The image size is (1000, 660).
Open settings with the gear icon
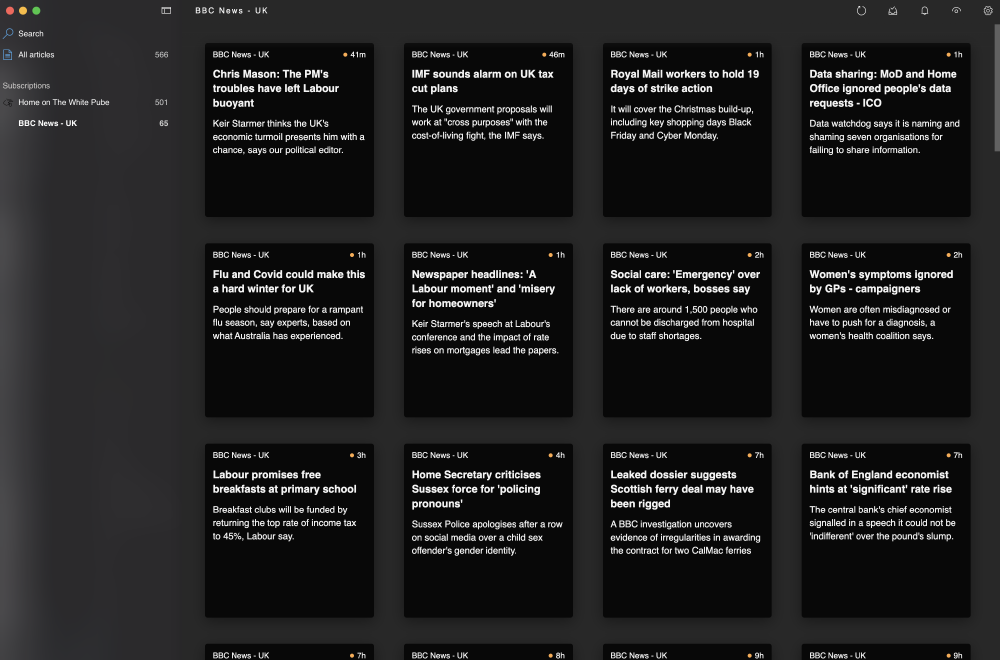click(x=988, y=10)
